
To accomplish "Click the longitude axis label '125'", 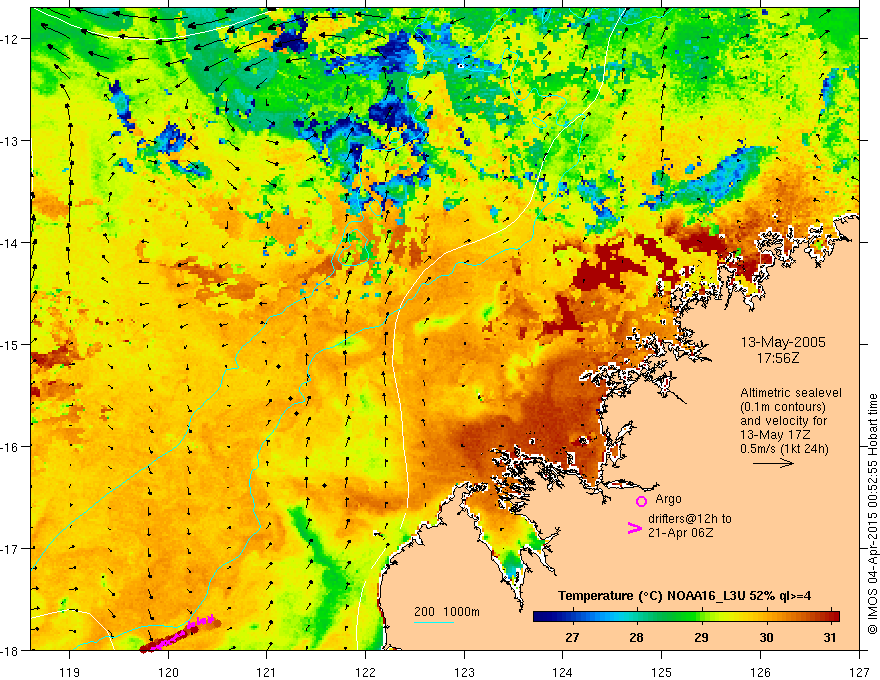I will click(662, 673).
